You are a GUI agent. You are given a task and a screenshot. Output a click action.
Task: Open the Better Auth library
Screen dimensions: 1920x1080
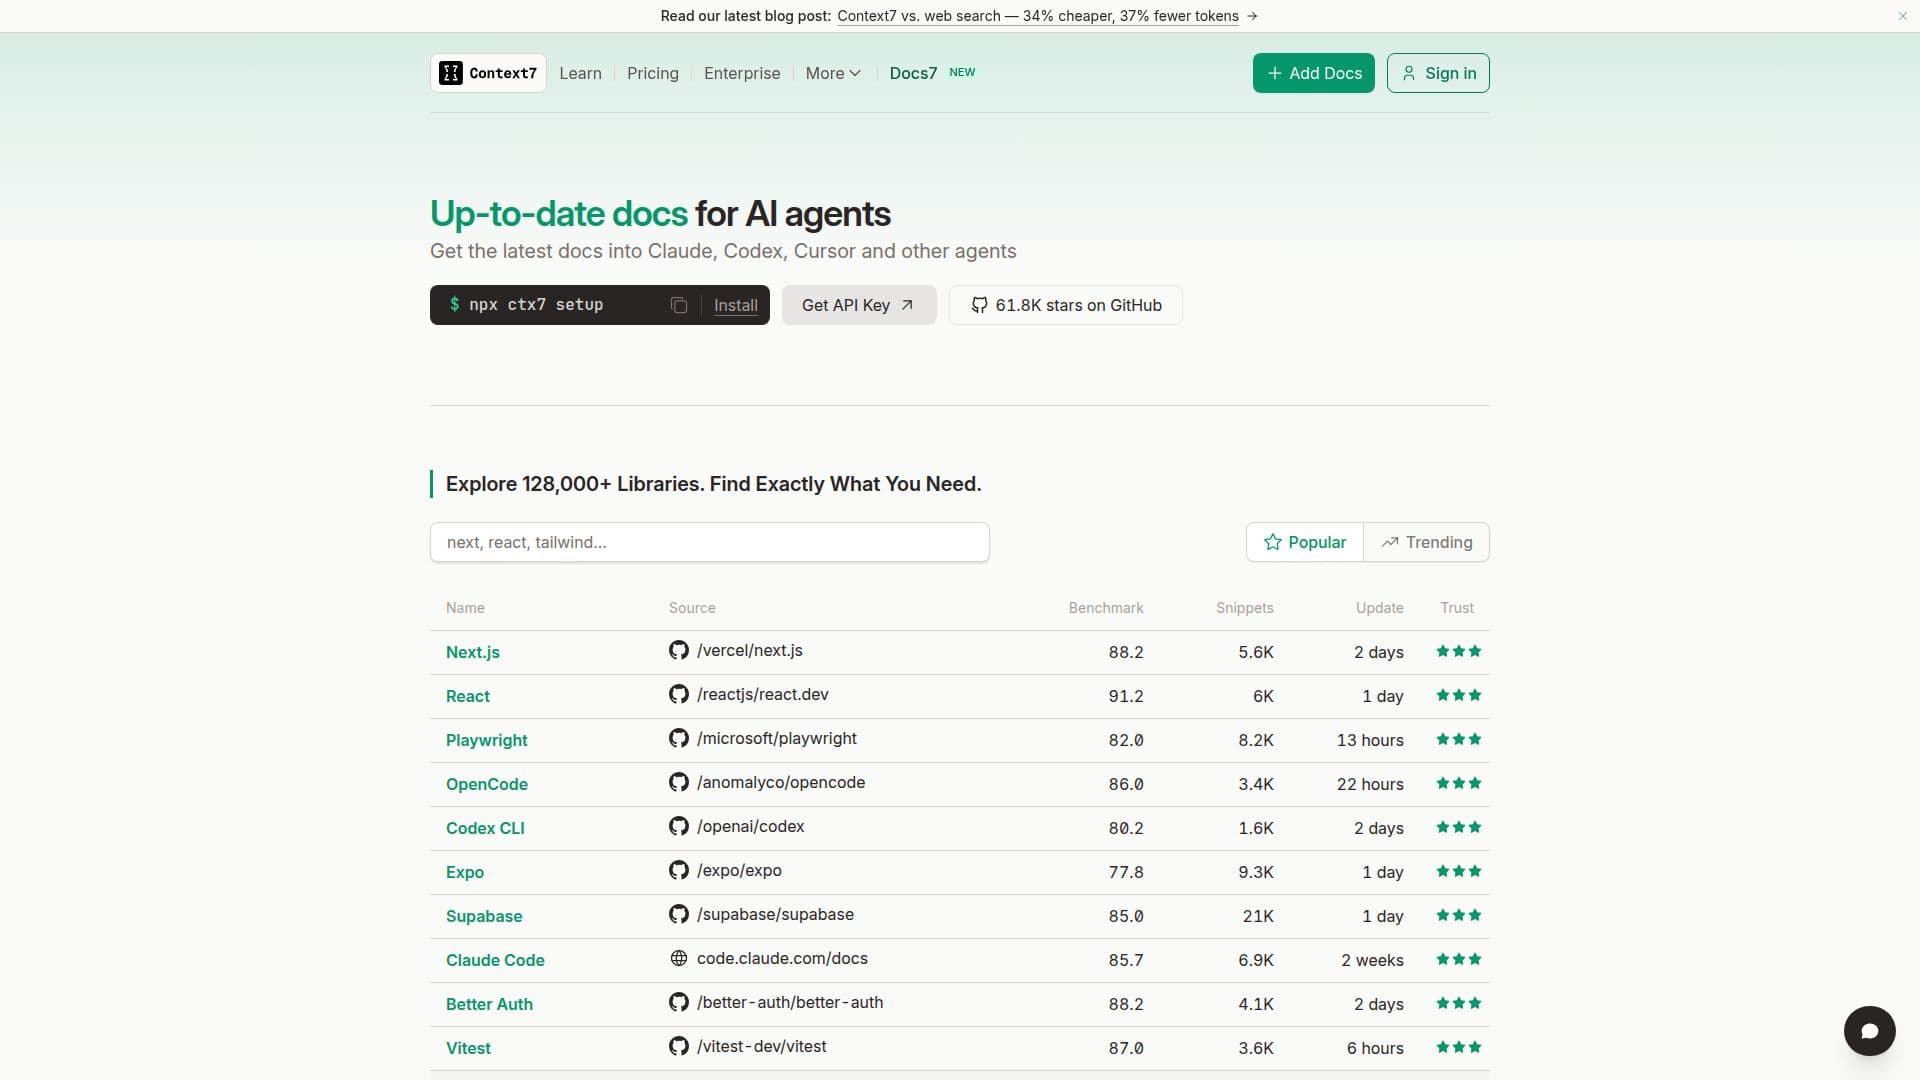(489, 1004)
